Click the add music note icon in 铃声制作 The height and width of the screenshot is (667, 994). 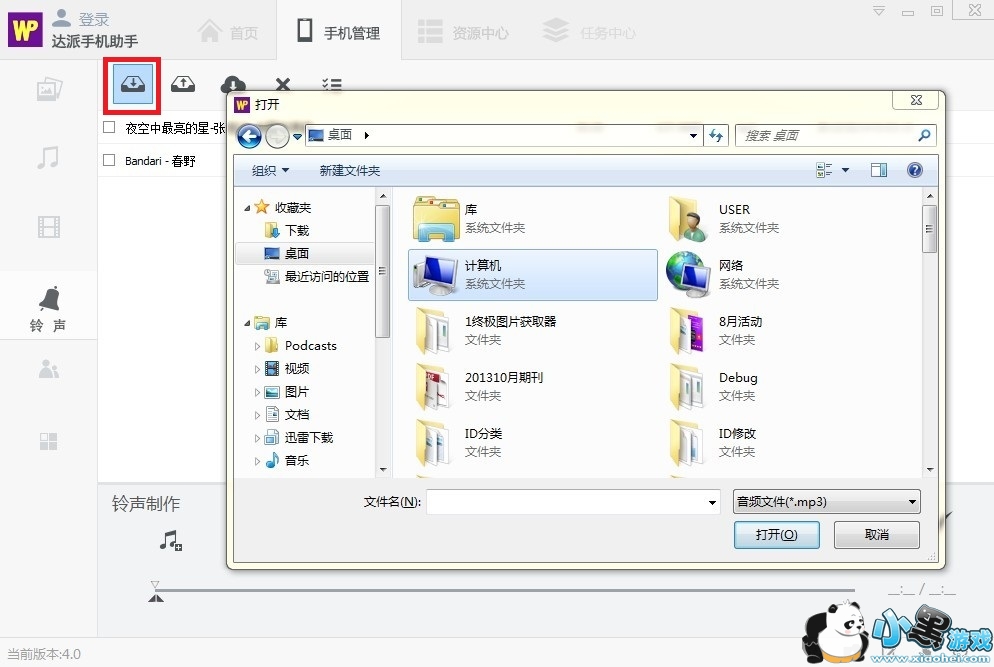(171, 541)
